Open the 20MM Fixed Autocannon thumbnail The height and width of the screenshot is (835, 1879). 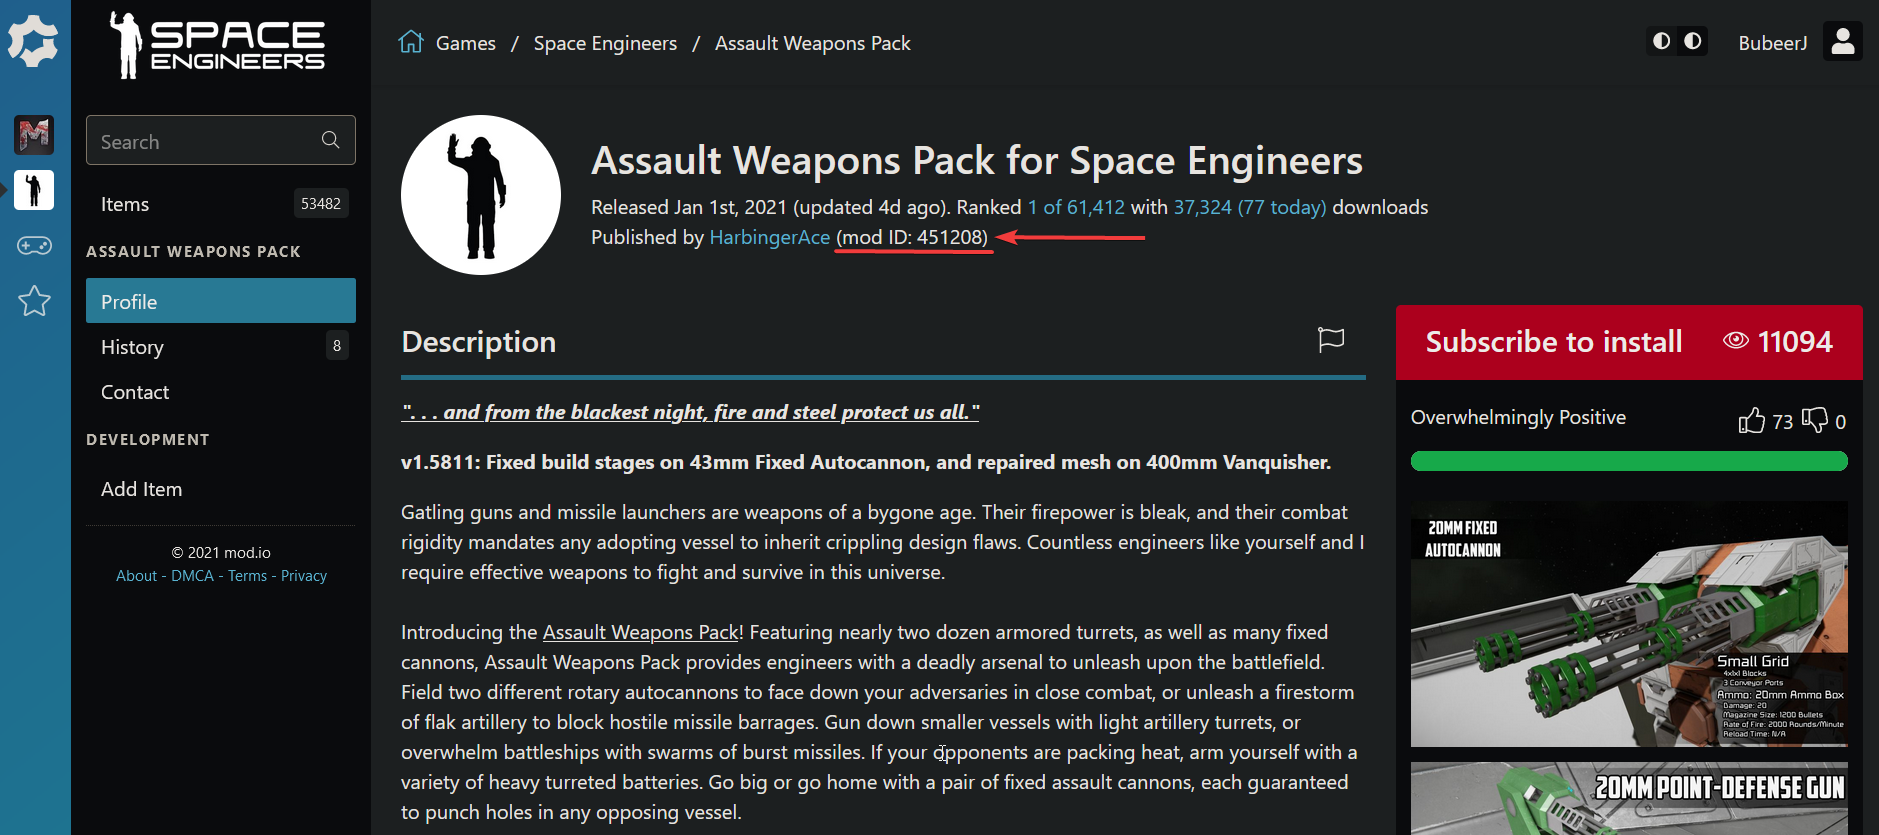[x=1629, y=624]
